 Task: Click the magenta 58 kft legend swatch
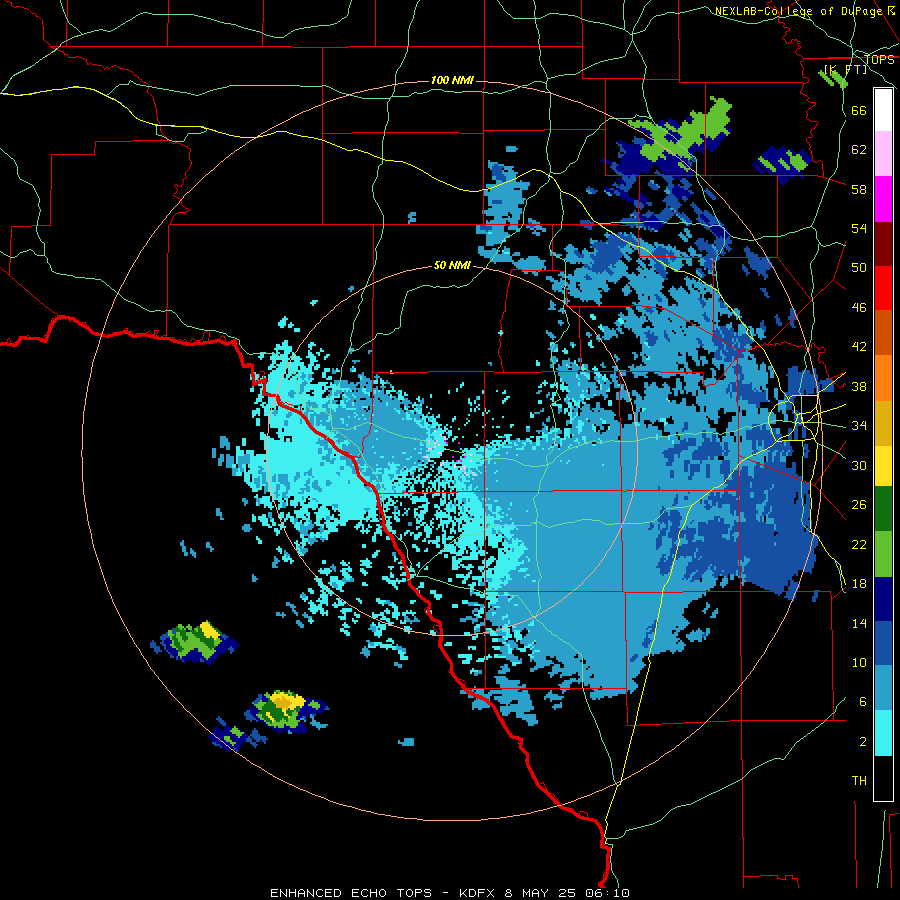coord(883,199)
